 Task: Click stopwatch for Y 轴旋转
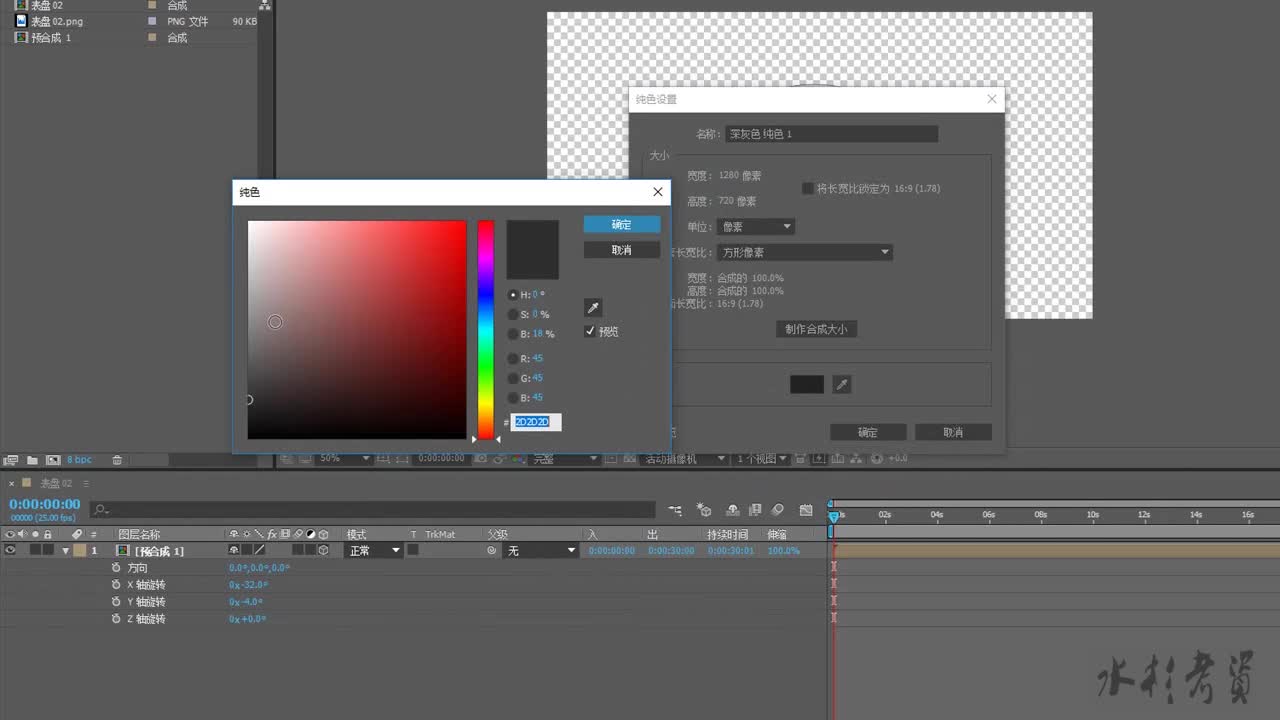[x=116, y=601]
